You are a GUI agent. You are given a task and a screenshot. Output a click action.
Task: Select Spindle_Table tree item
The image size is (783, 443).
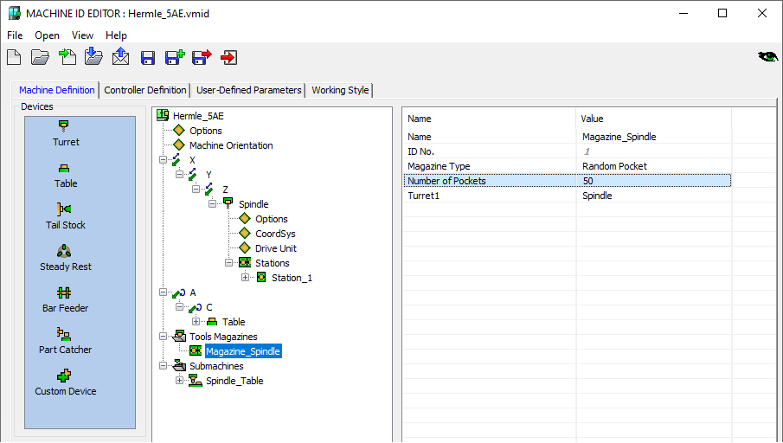(x=234, y=381)
